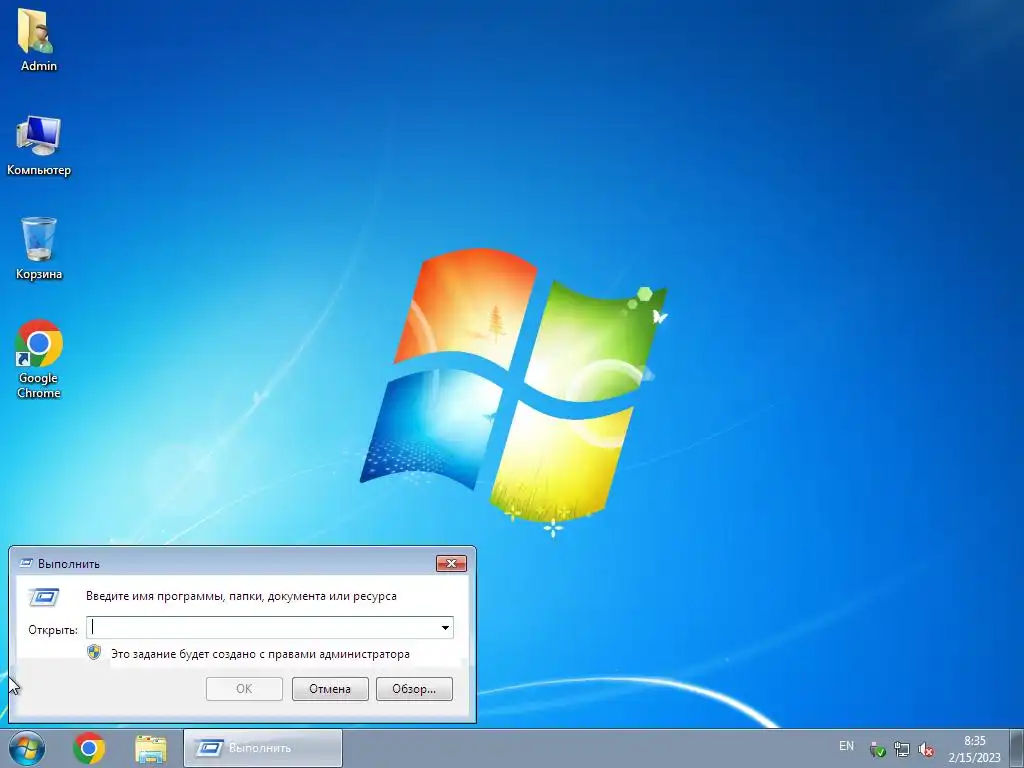Click the Run icon in dialog title bar
Screen dimensions: 1024x768
point(26,563)
